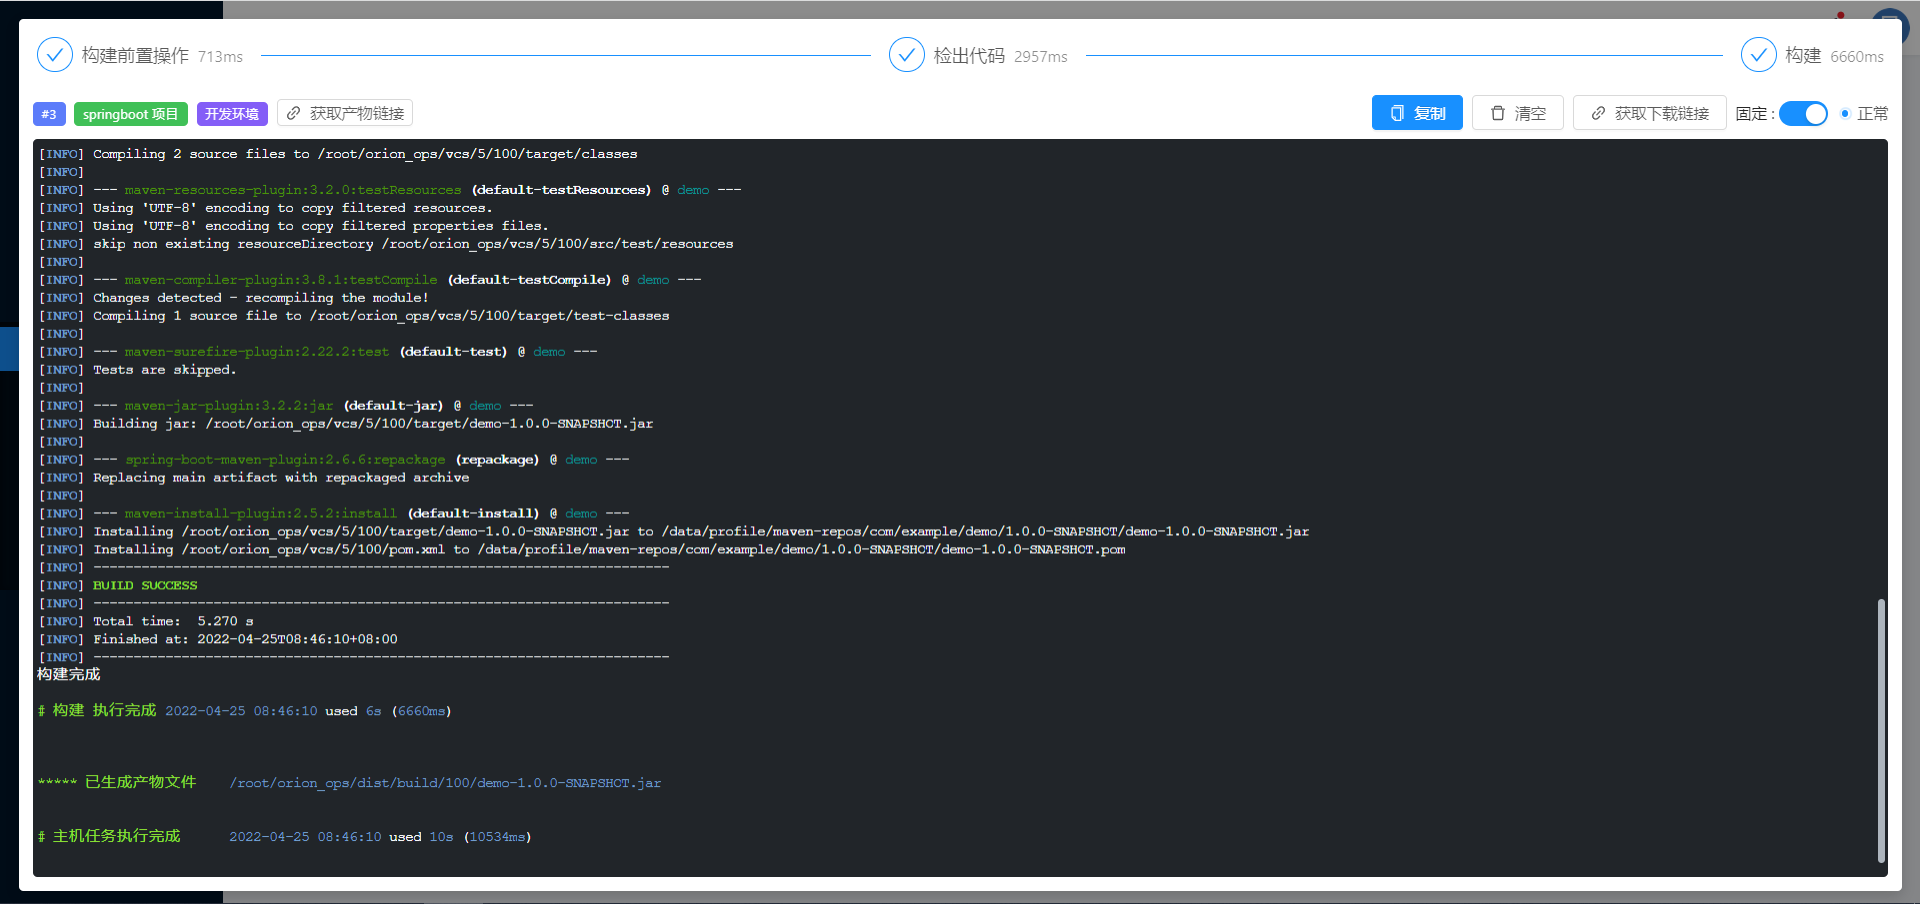Screen dimensions: 1920x904
Task: Click the maven-resources-plugin:3.2.0:testResources text
Action: tap(293, 190)
